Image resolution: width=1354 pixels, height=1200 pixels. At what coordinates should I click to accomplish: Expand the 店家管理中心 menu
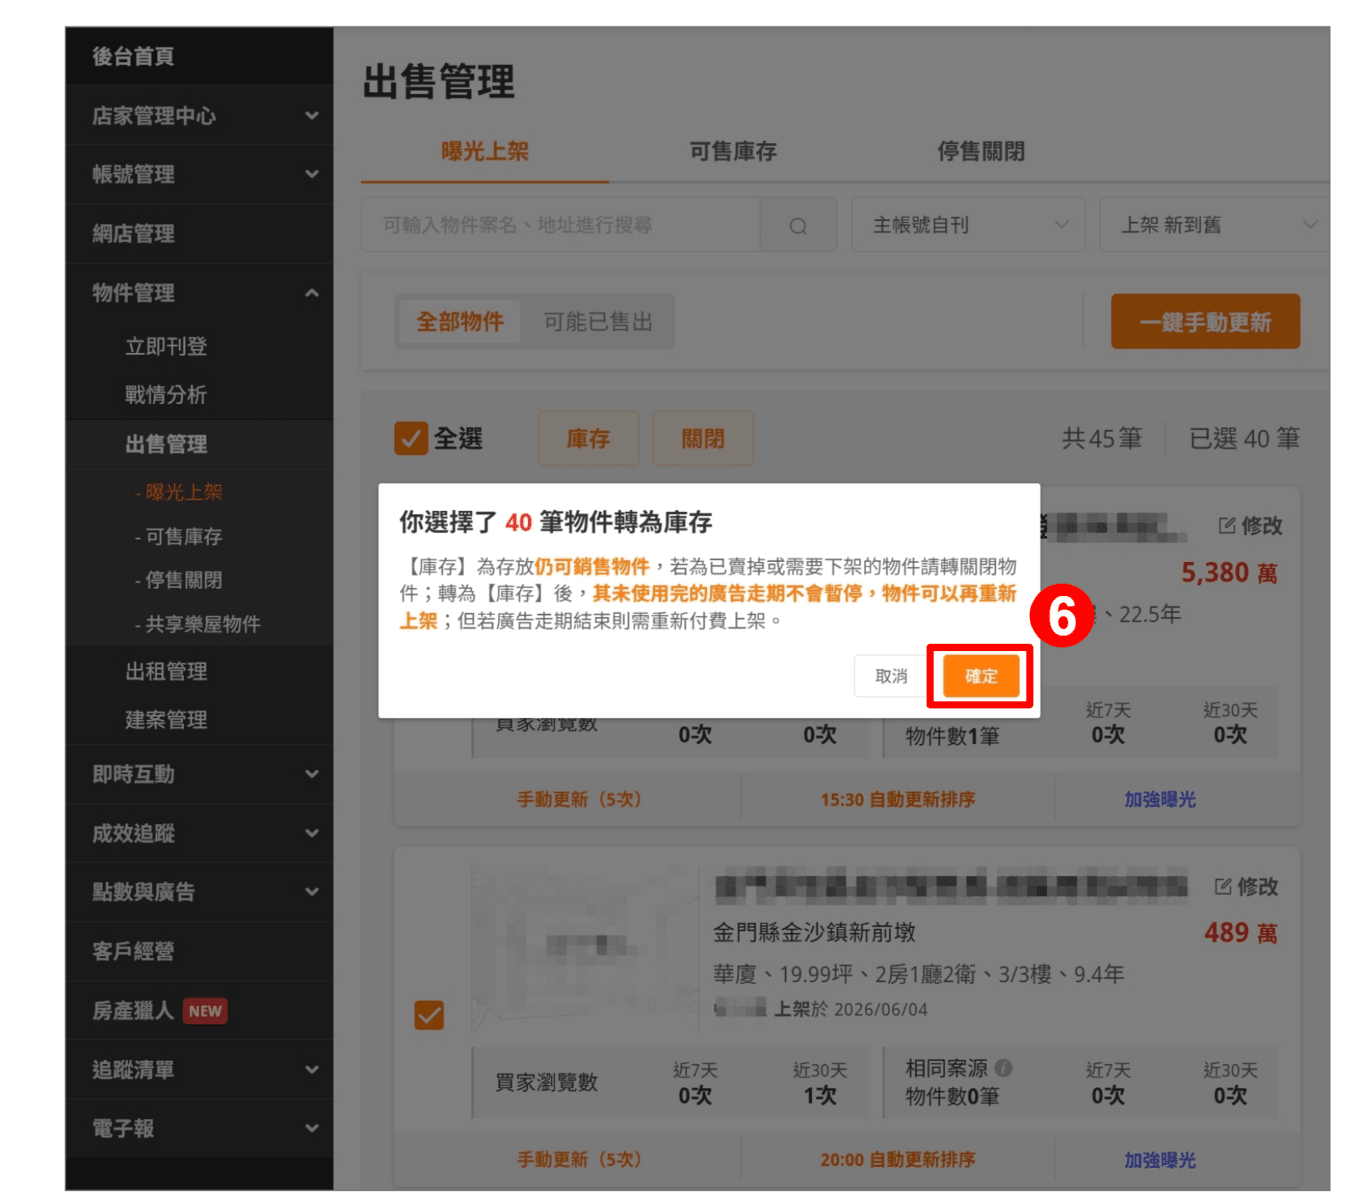coord(199,115)
